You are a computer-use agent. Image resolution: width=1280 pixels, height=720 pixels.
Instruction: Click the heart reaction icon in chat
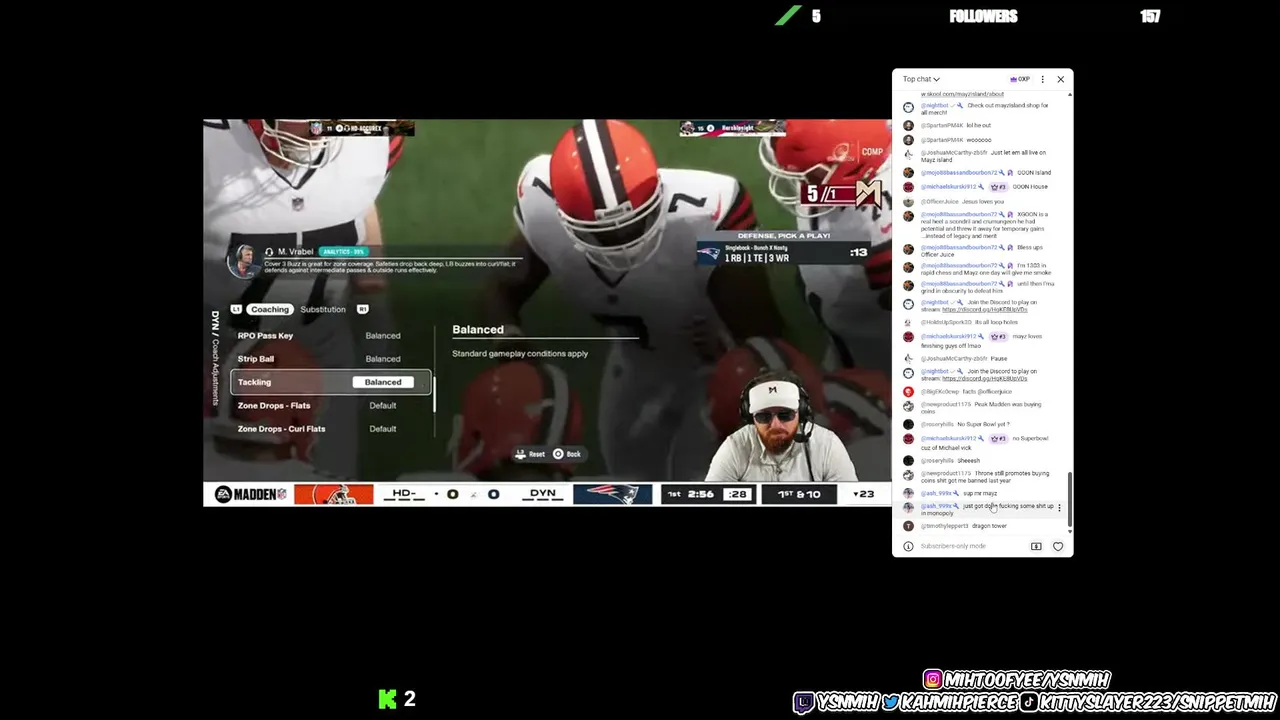[1058, 546]
